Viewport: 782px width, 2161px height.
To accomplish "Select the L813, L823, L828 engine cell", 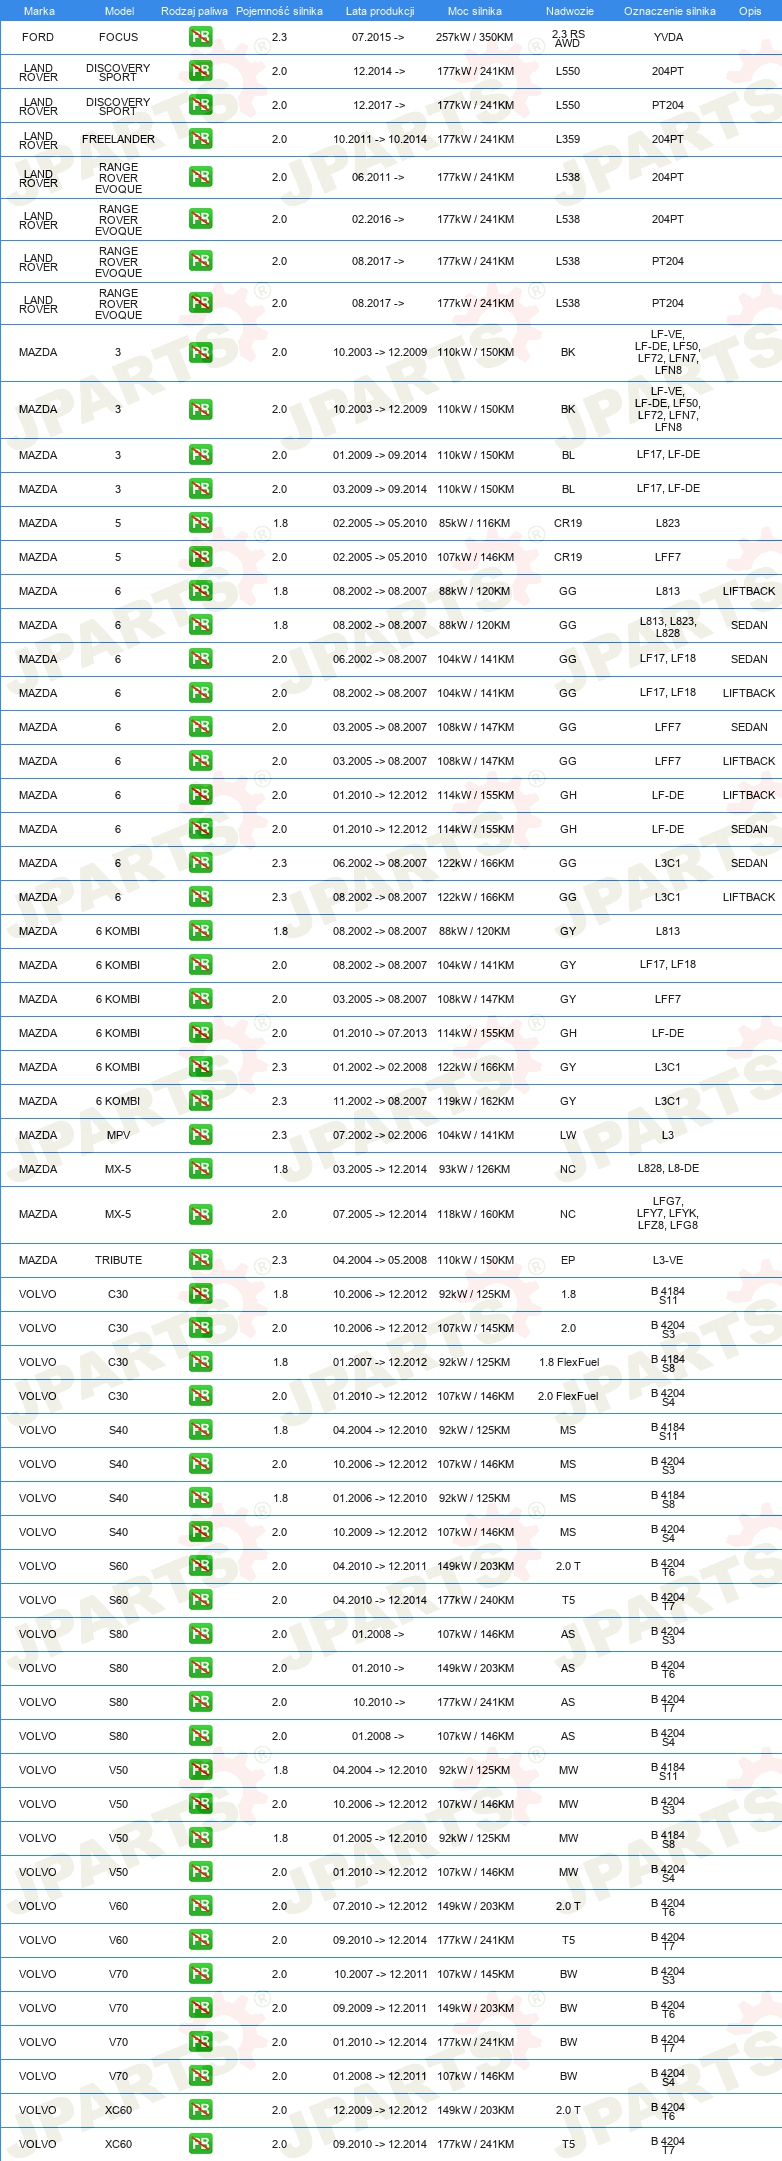I will point(668,627).
